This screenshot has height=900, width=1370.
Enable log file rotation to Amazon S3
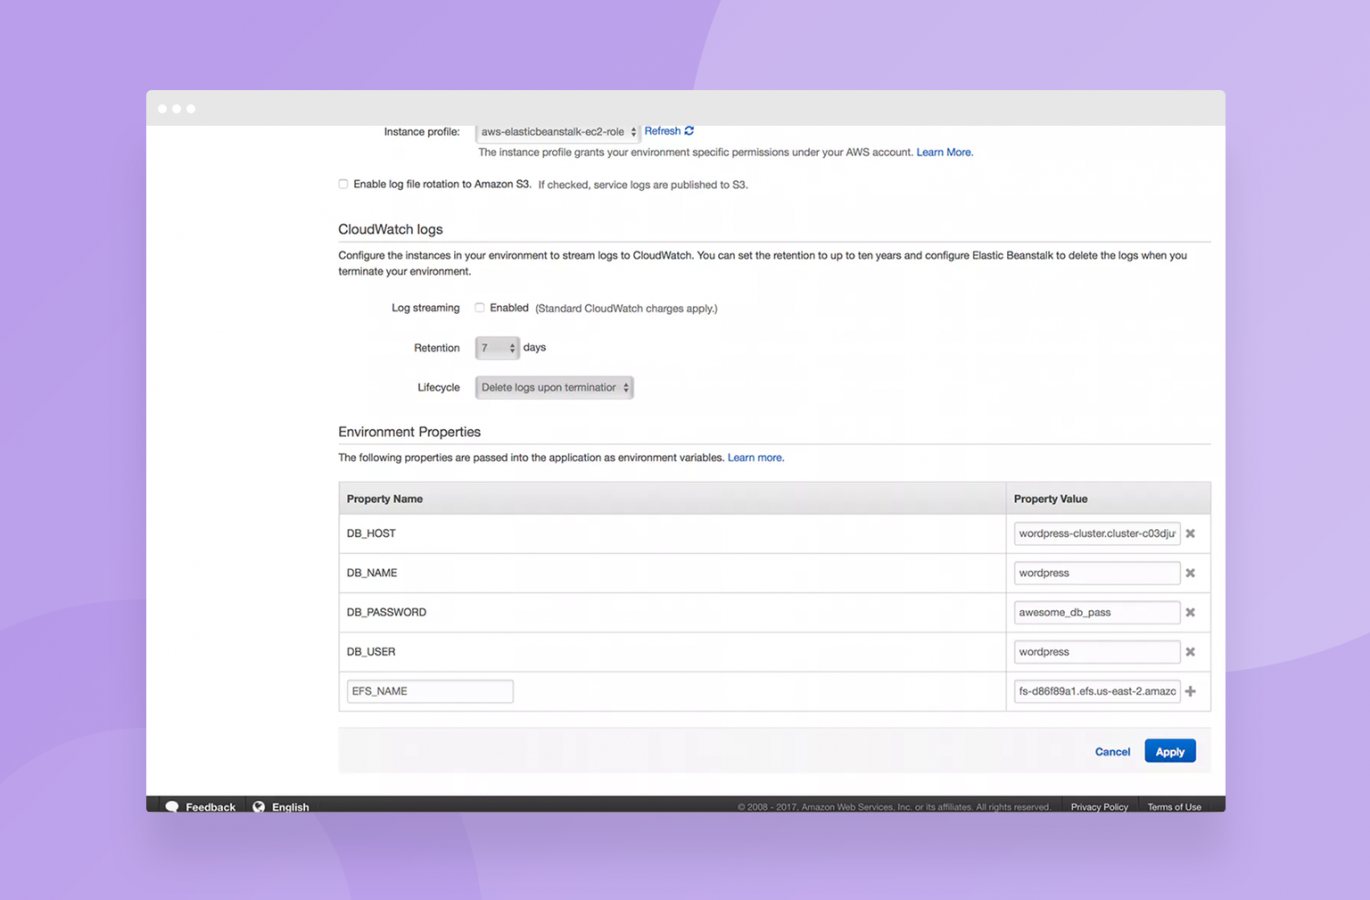pos(343,184)
